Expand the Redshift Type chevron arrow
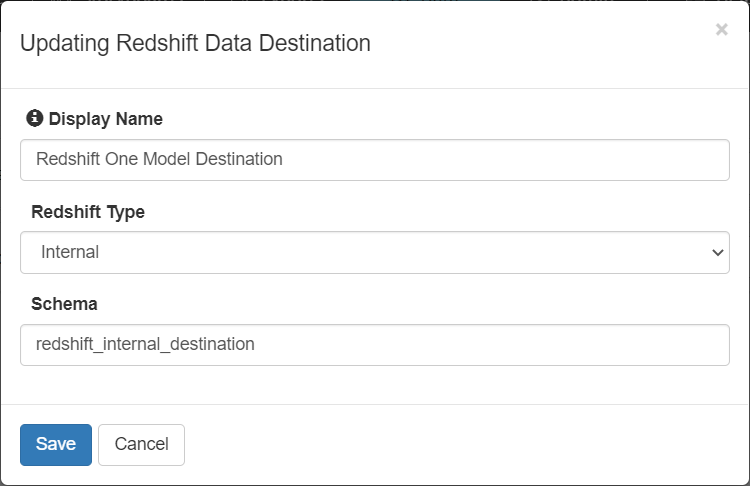The image size is (750, 486). (x=717, y=253)
